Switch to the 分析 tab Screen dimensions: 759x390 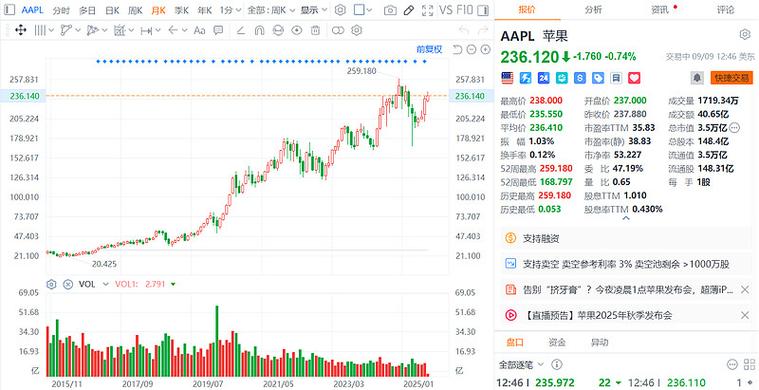tap(593, 9)
